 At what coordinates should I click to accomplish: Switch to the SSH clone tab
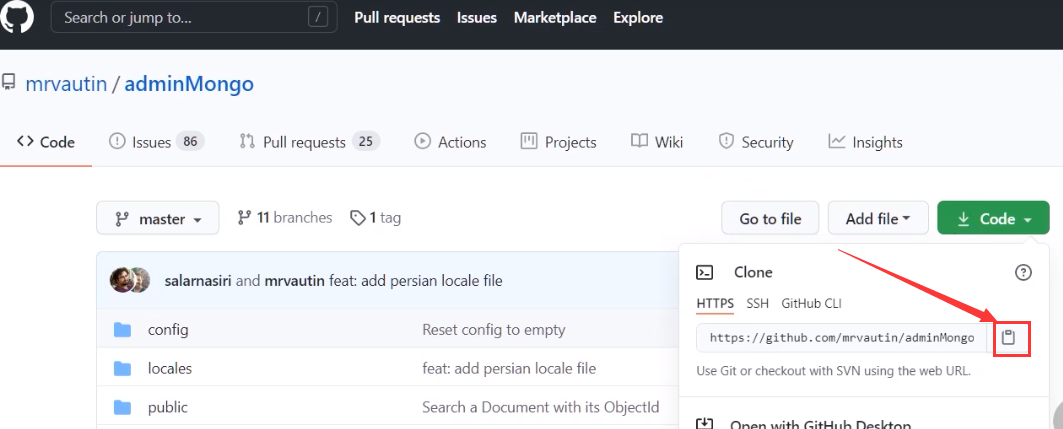pos(757,303)
